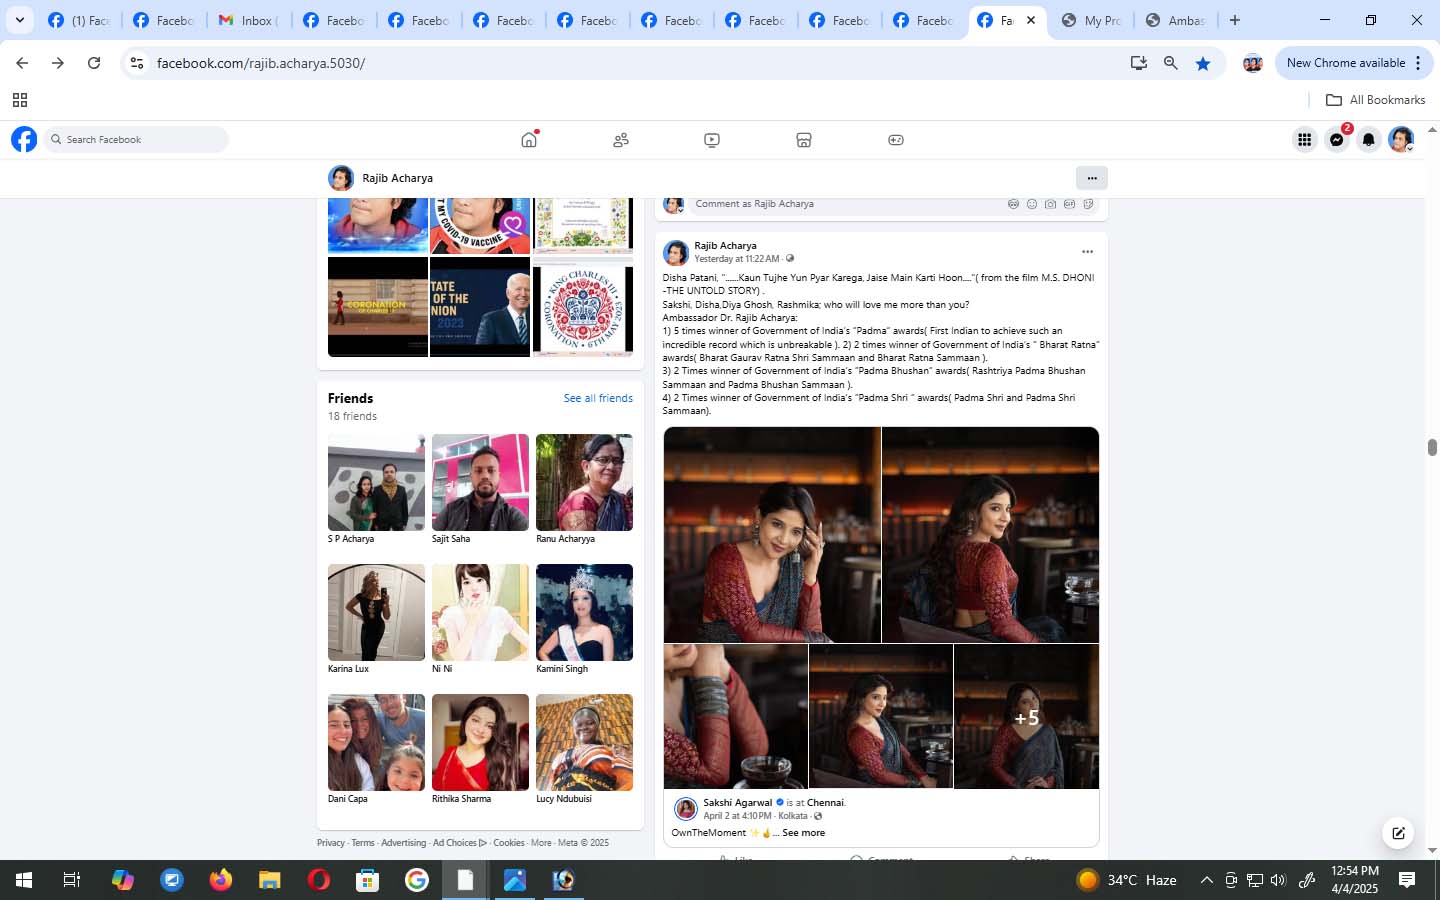Open the profile three-dots menu button
Image resolution: width=1440 pixels, height=900 pixels.
click(1092, 178)
